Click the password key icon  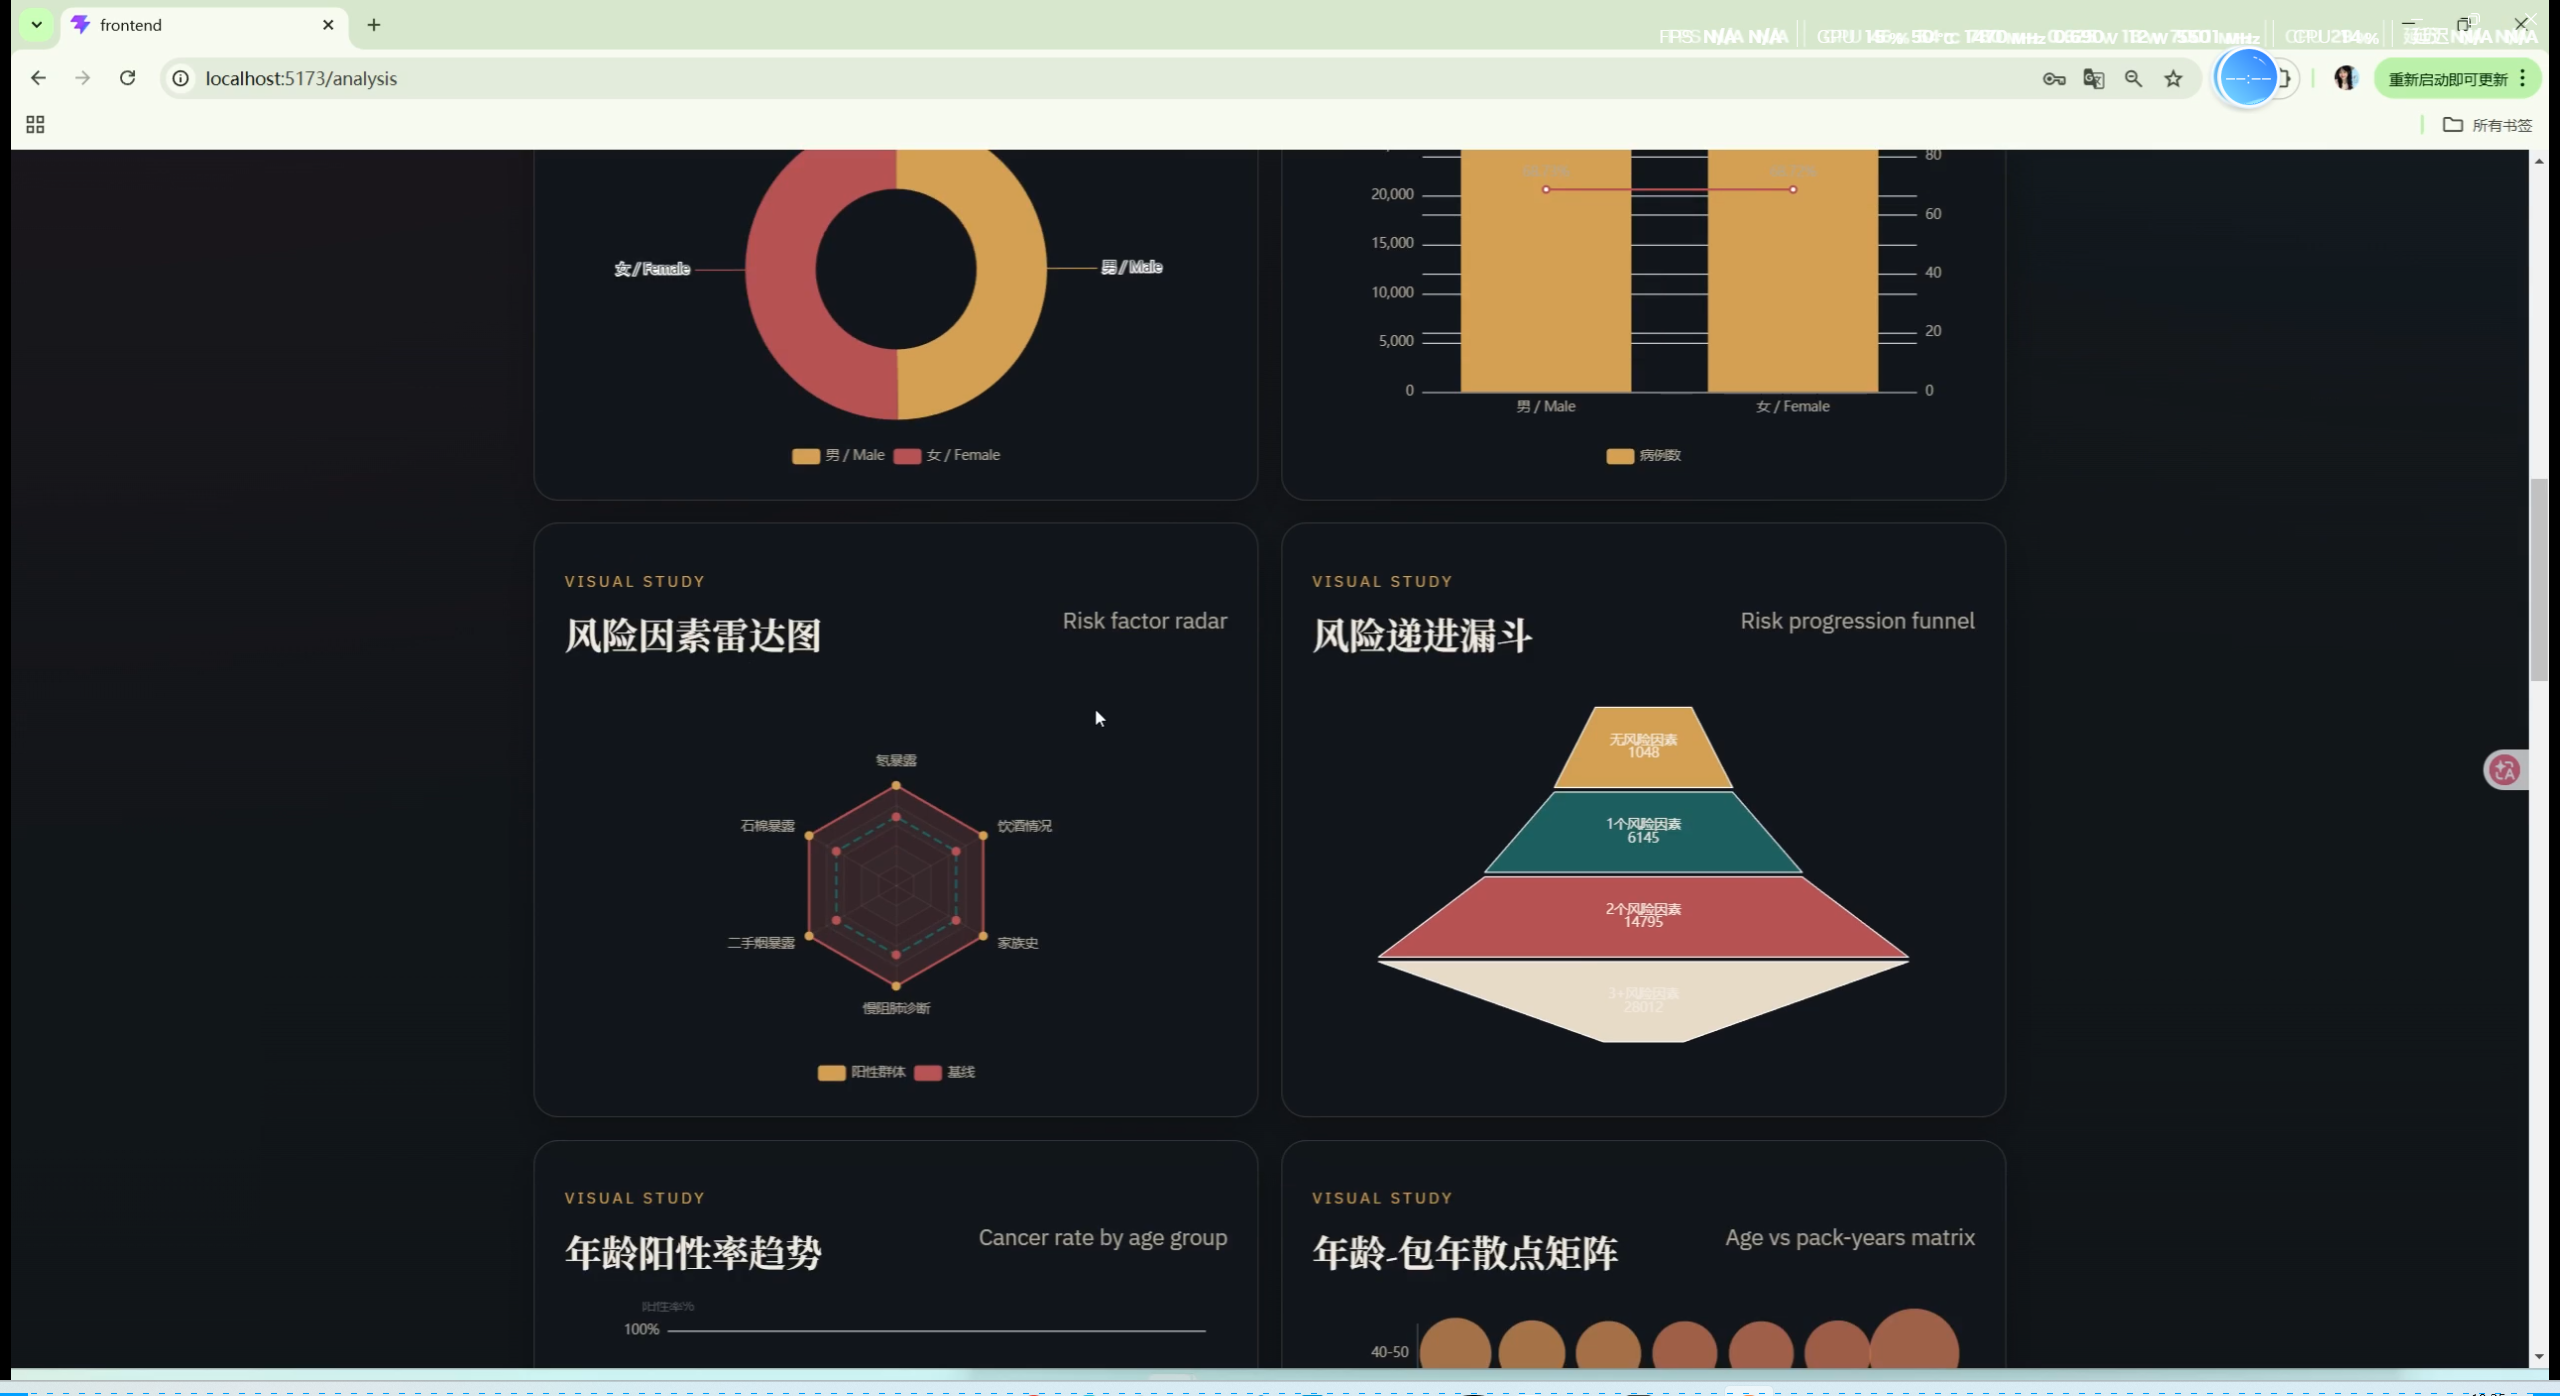click(x=2054, y=79)
